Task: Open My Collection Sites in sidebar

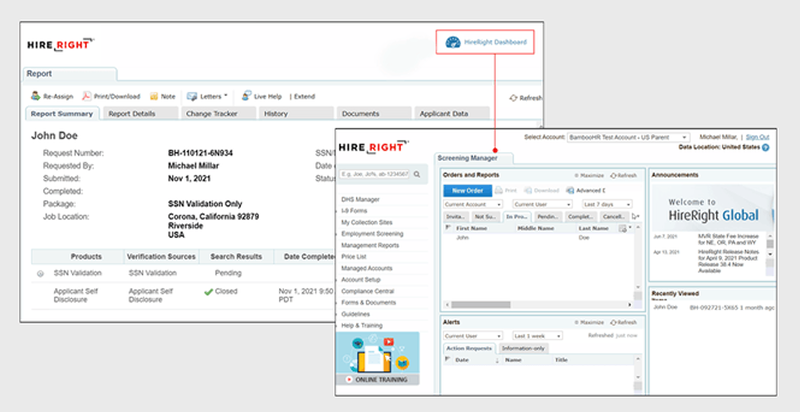Action: pos(367,222)
